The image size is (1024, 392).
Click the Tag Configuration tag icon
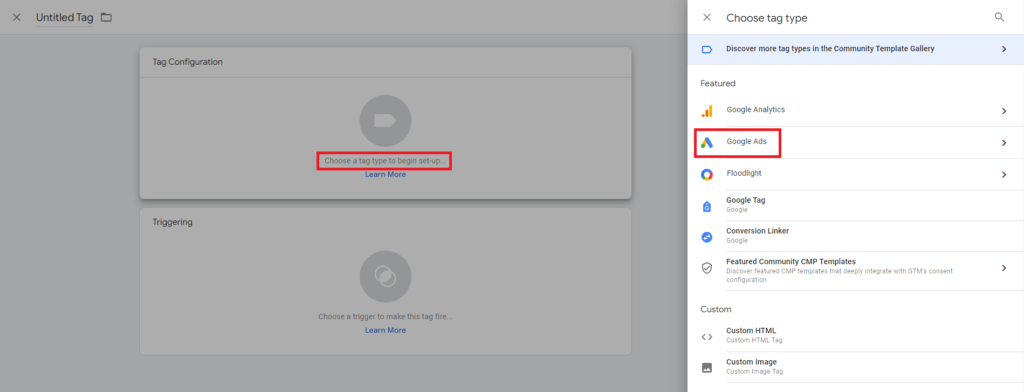coord(385,121)
